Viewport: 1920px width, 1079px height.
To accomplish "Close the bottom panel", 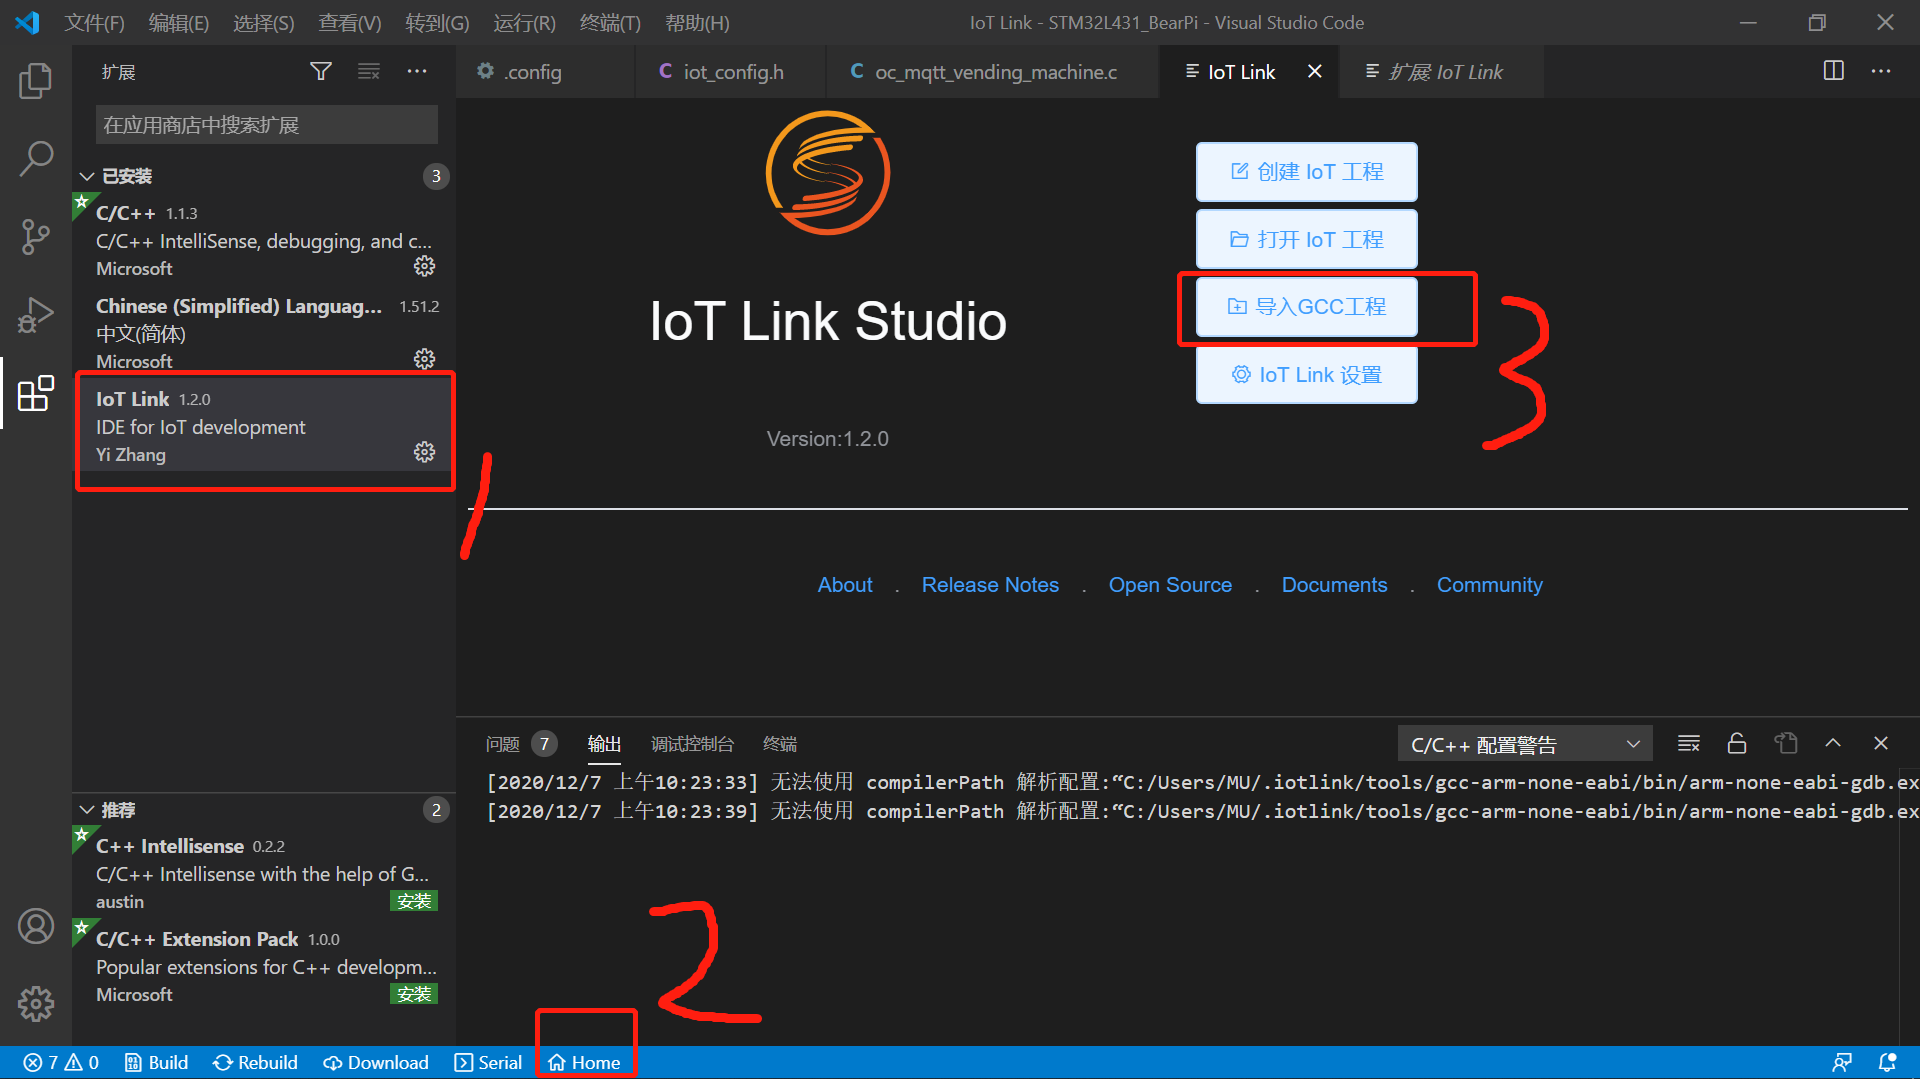I will [x=1881, y=743].
